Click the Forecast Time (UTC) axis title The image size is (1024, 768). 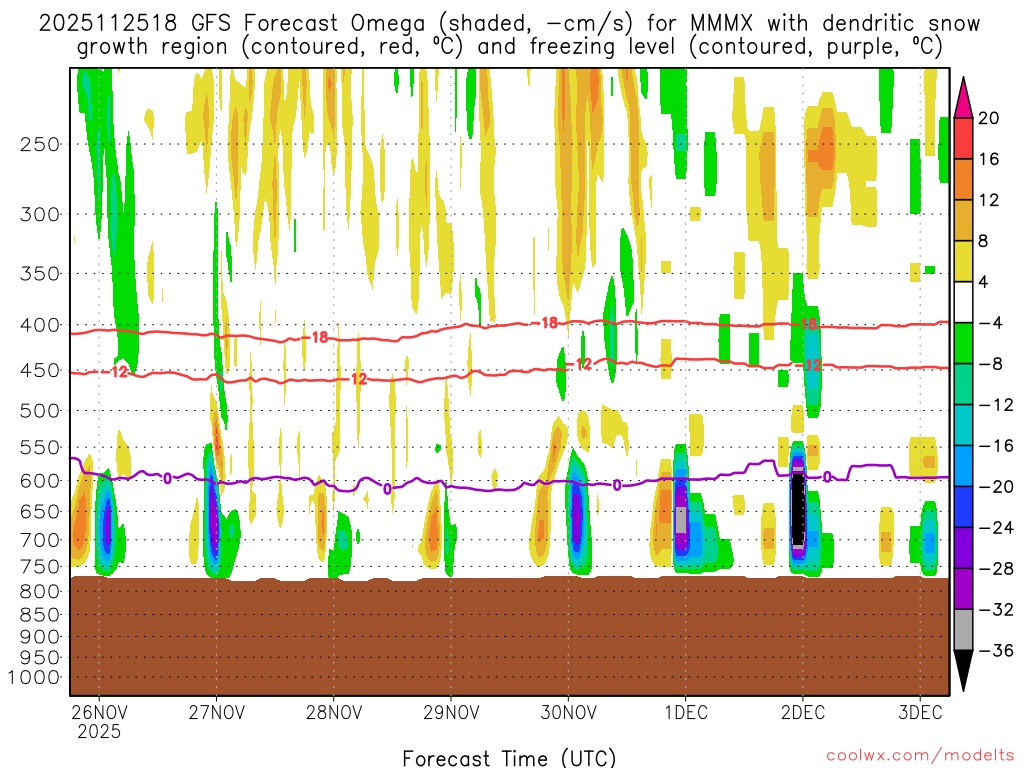tap(509, 758)
